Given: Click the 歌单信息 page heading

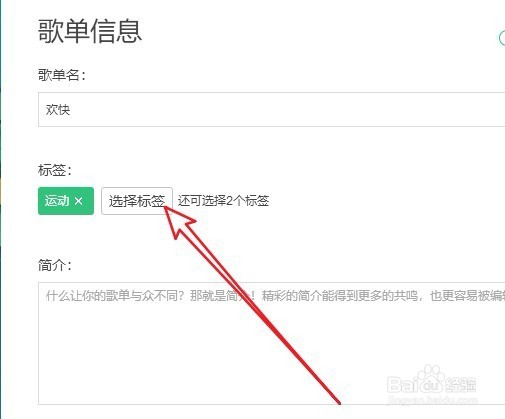Looking at the screenshot, I should tap(90, 31).
